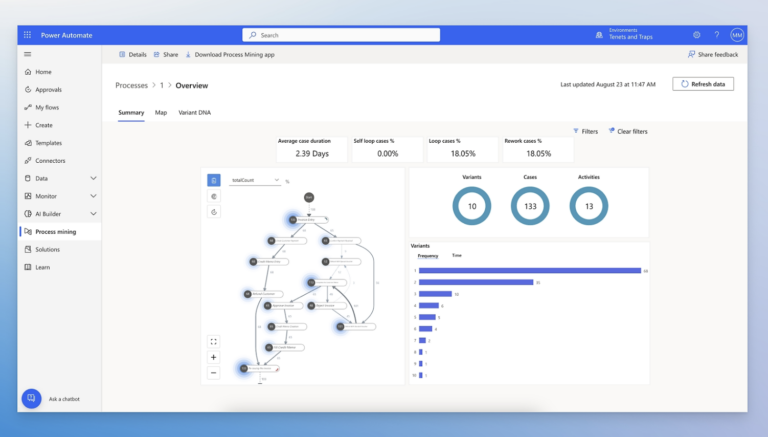Click the Search input field
This screenshot has height=437, width=768.
[x=341, y=35]
